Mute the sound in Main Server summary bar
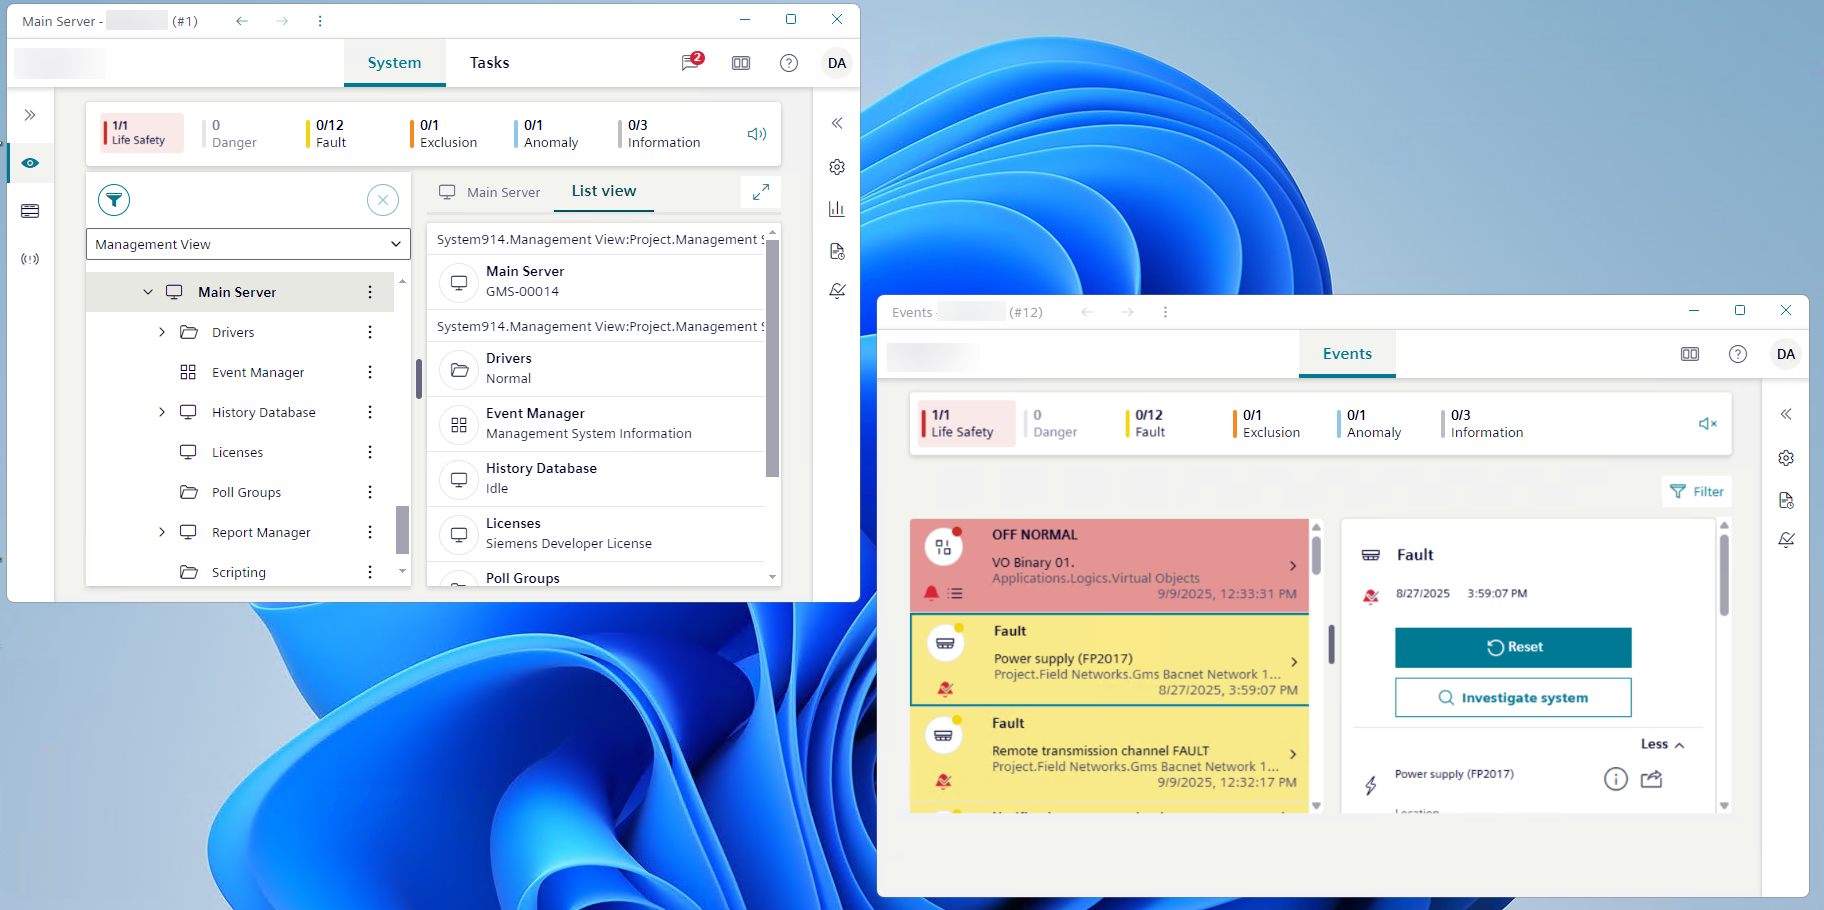The width and height of the screenshot is (1824, 910). [757, 134]
